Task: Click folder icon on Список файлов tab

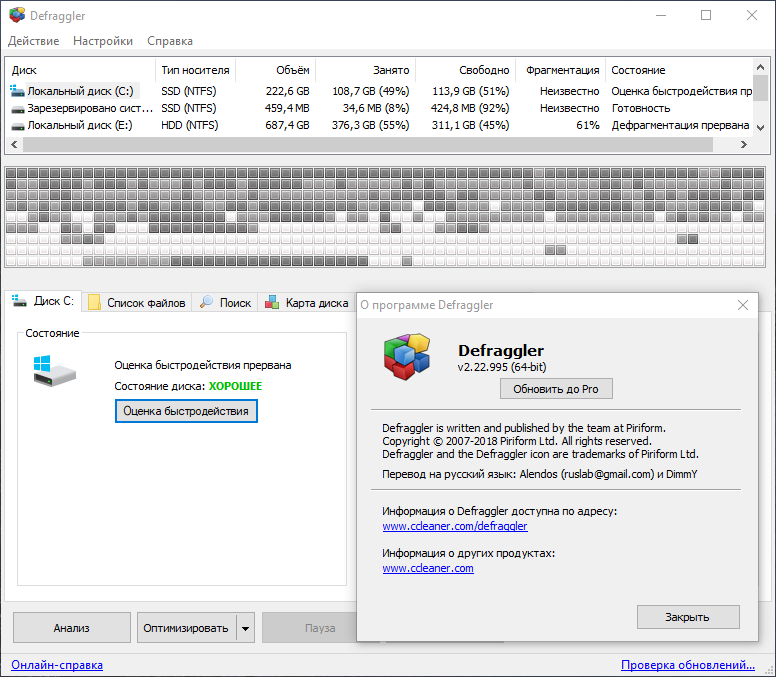Action: point(94,302)
